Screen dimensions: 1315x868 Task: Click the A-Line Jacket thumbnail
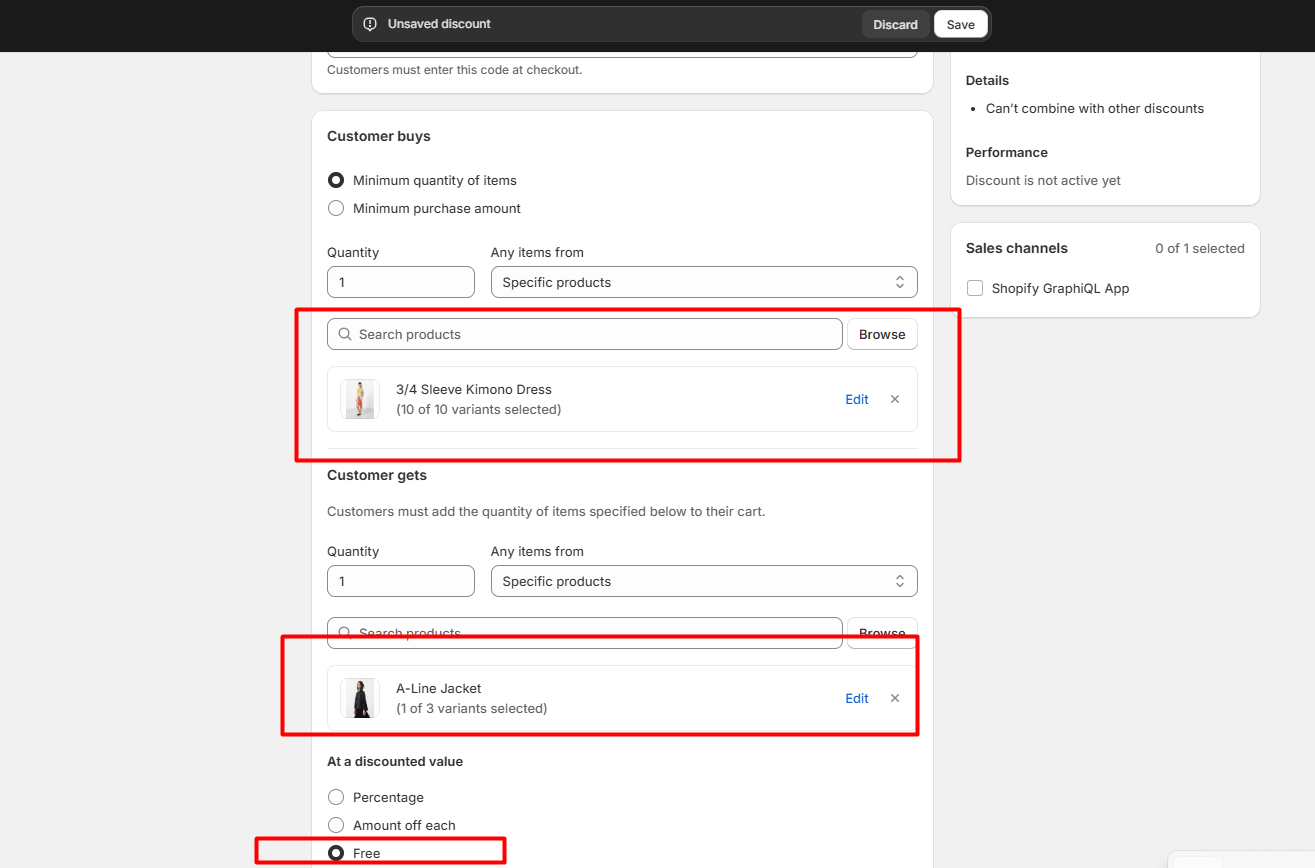coord(360,698)
